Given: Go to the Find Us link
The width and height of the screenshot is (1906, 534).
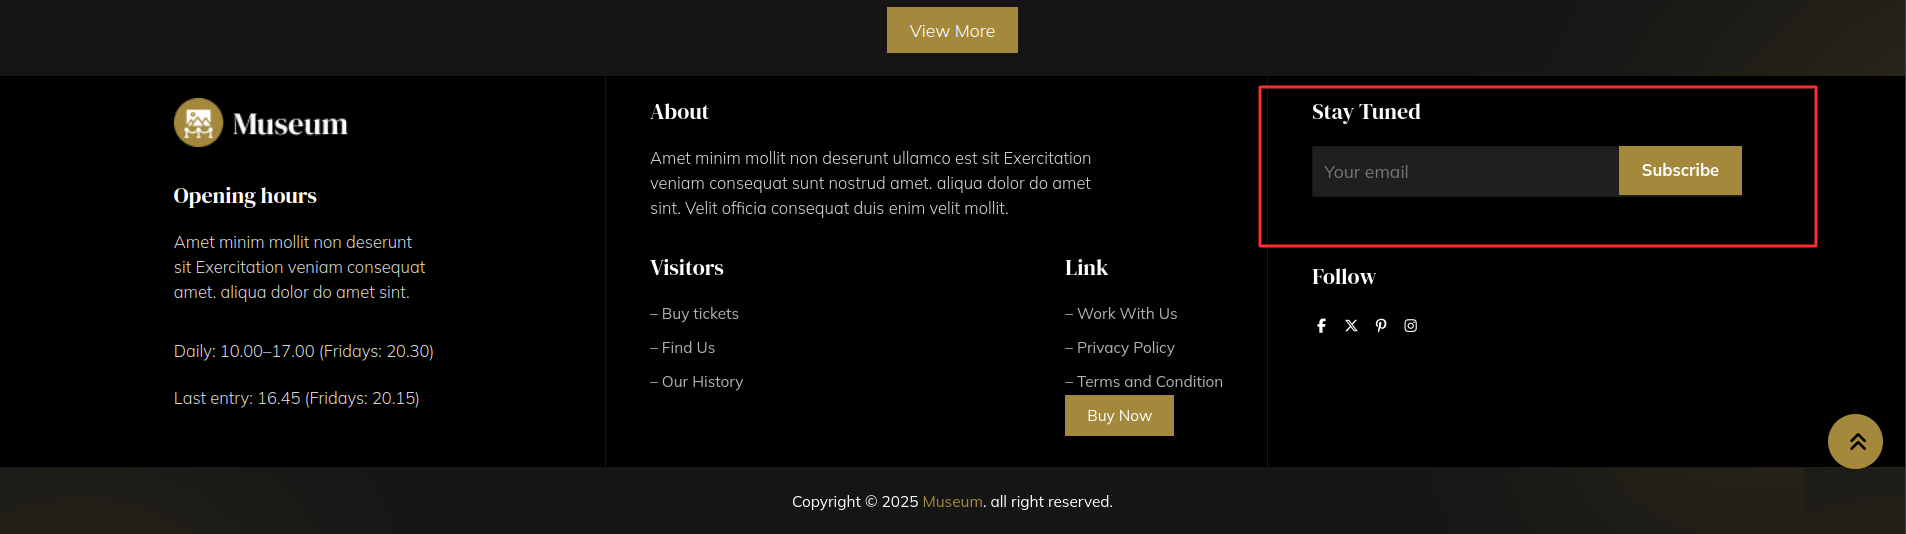Looking at the screenshot, I should coord(687,348).
